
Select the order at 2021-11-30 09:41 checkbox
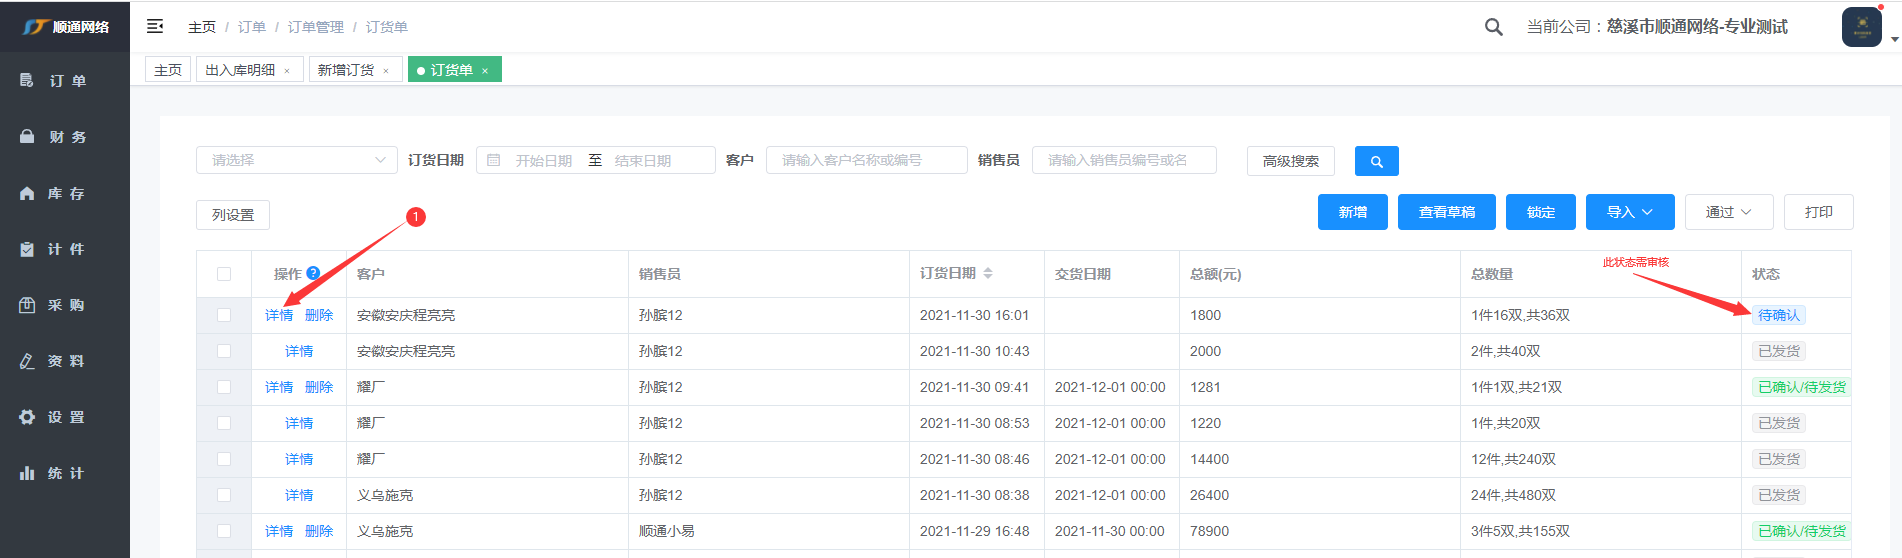[x=224, y=387]
